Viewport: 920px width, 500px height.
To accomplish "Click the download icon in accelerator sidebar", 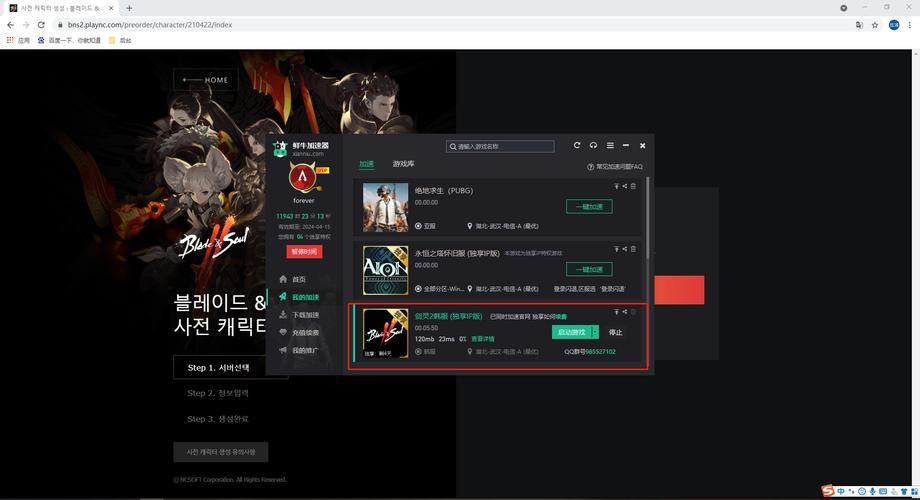I will point(283,315).
